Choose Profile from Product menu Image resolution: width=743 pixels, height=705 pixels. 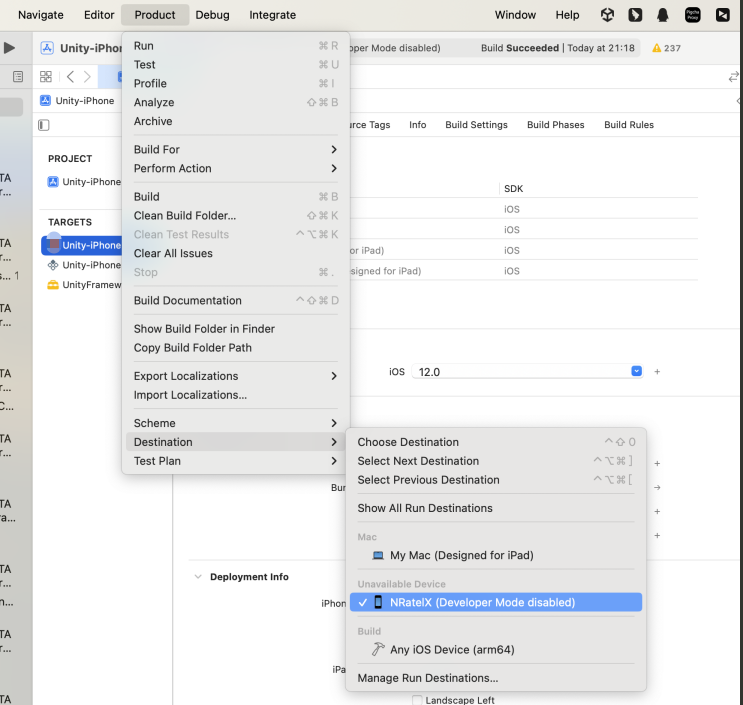coord(236,84)
